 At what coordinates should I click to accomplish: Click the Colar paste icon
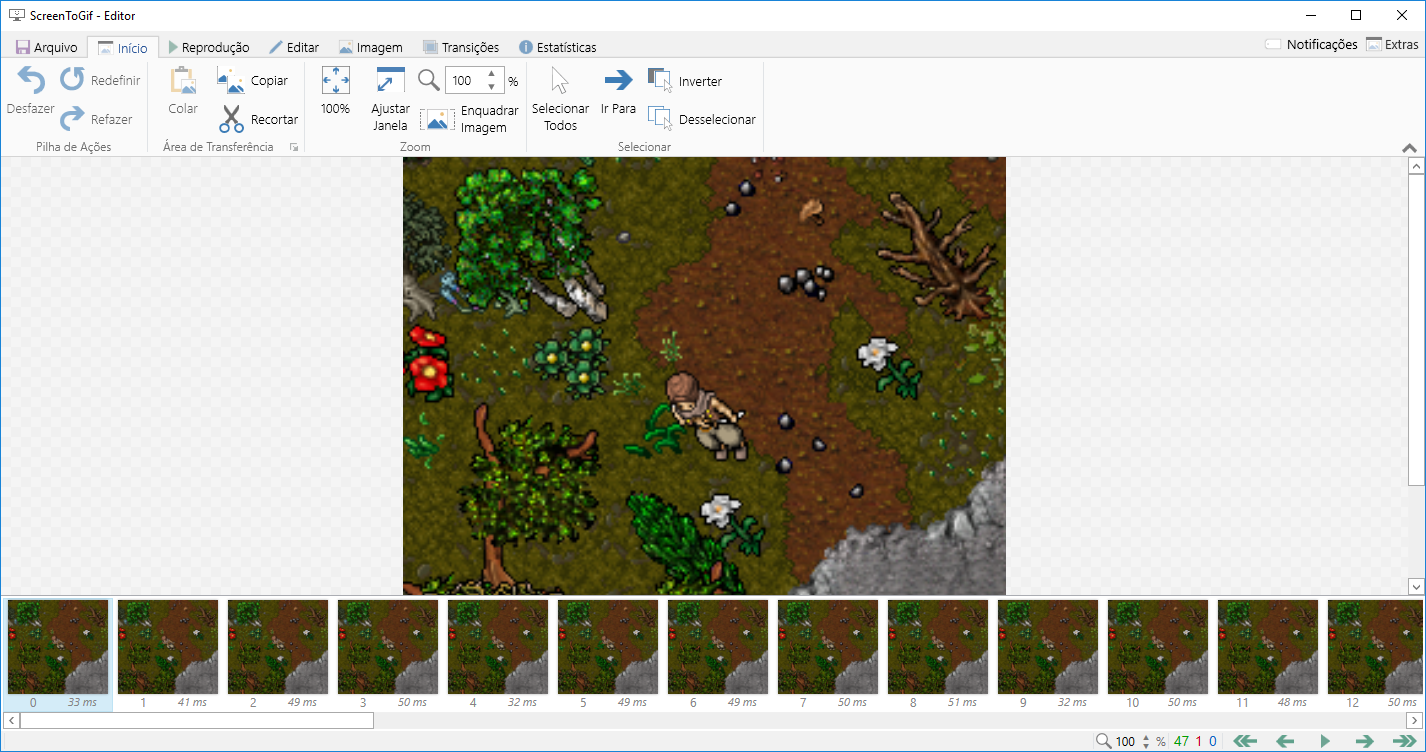(183, 81)
